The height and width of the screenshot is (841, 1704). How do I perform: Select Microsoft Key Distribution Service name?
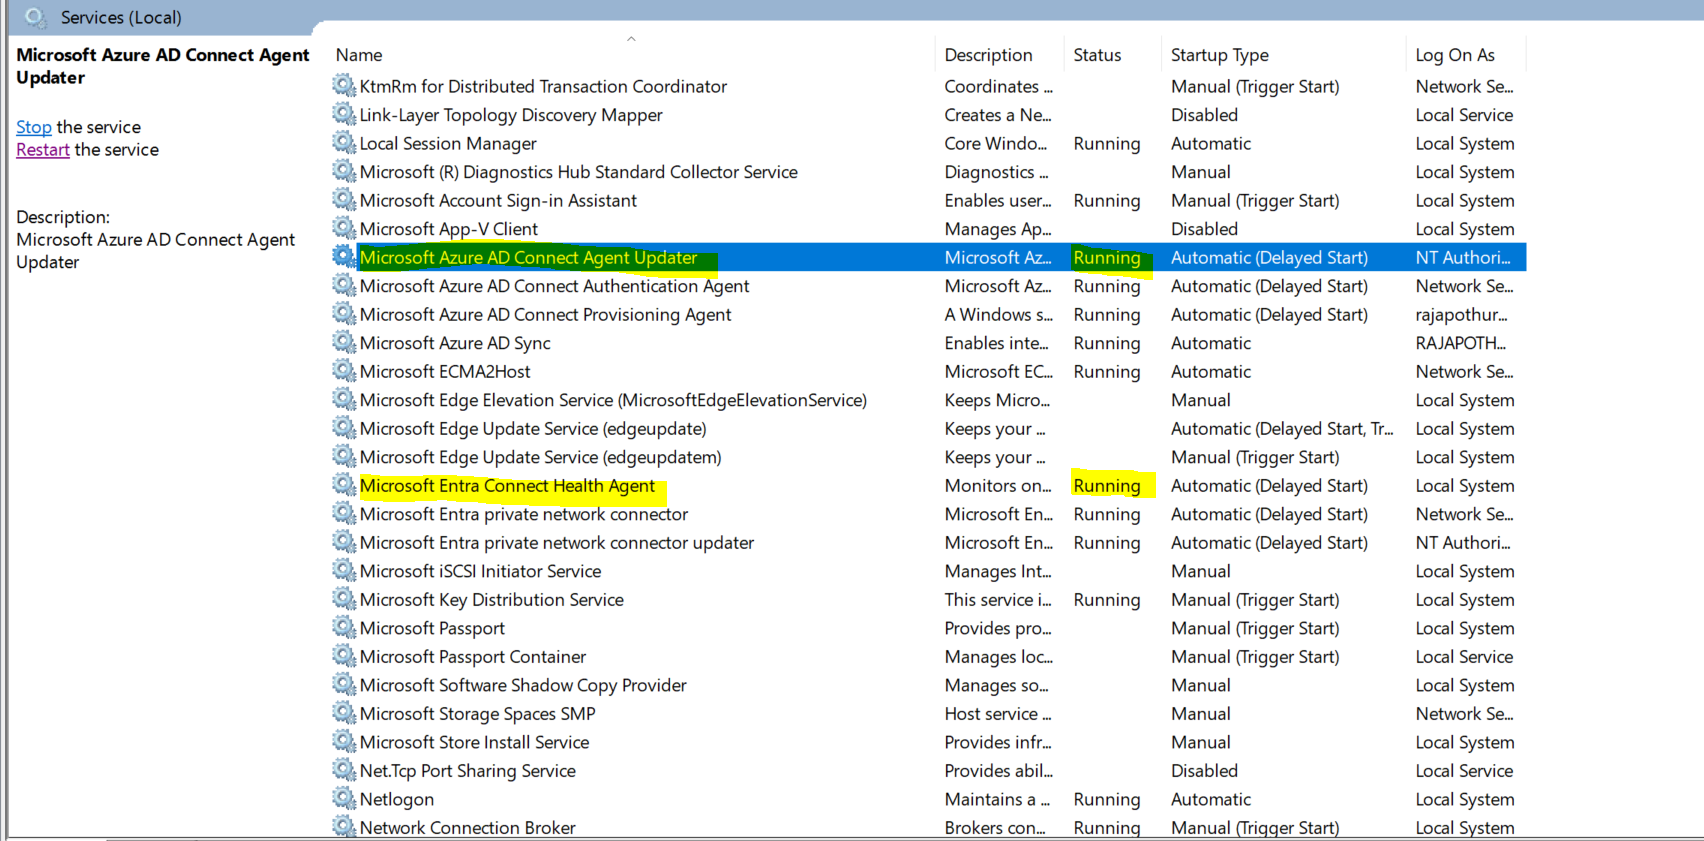click(x=492, y=600)
